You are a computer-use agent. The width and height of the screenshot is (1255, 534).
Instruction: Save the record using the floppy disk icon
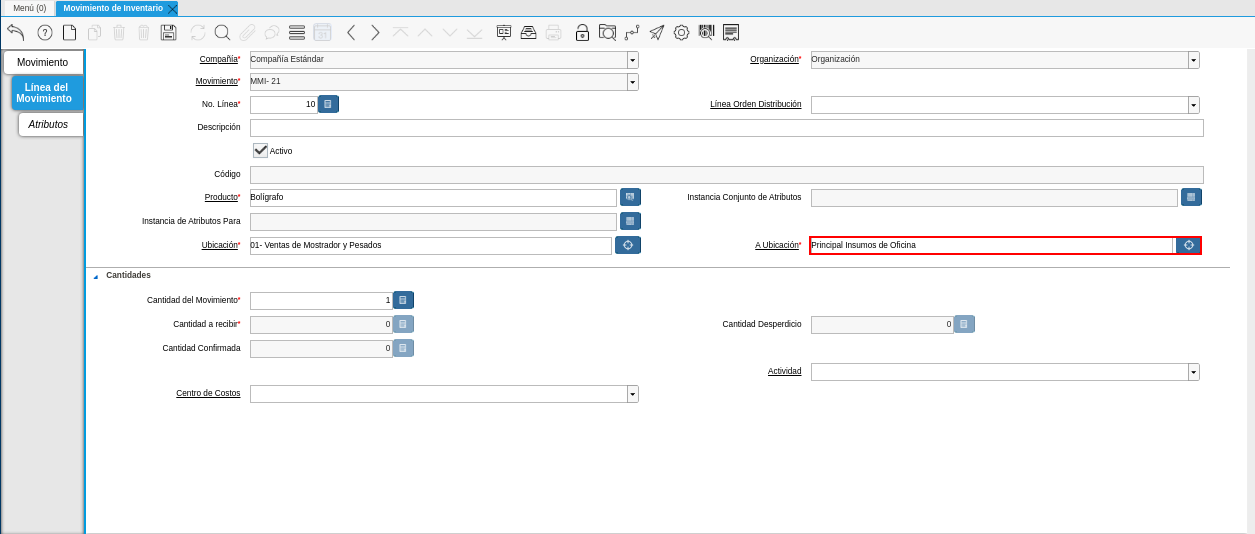(x=168, y=32)
